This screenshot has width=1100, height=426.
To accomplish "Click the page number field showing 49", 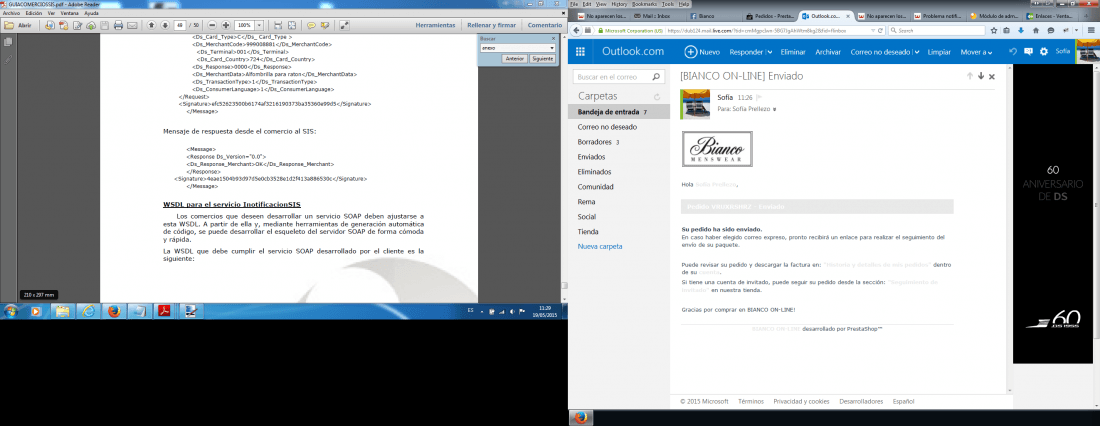I will click(180, 25).
